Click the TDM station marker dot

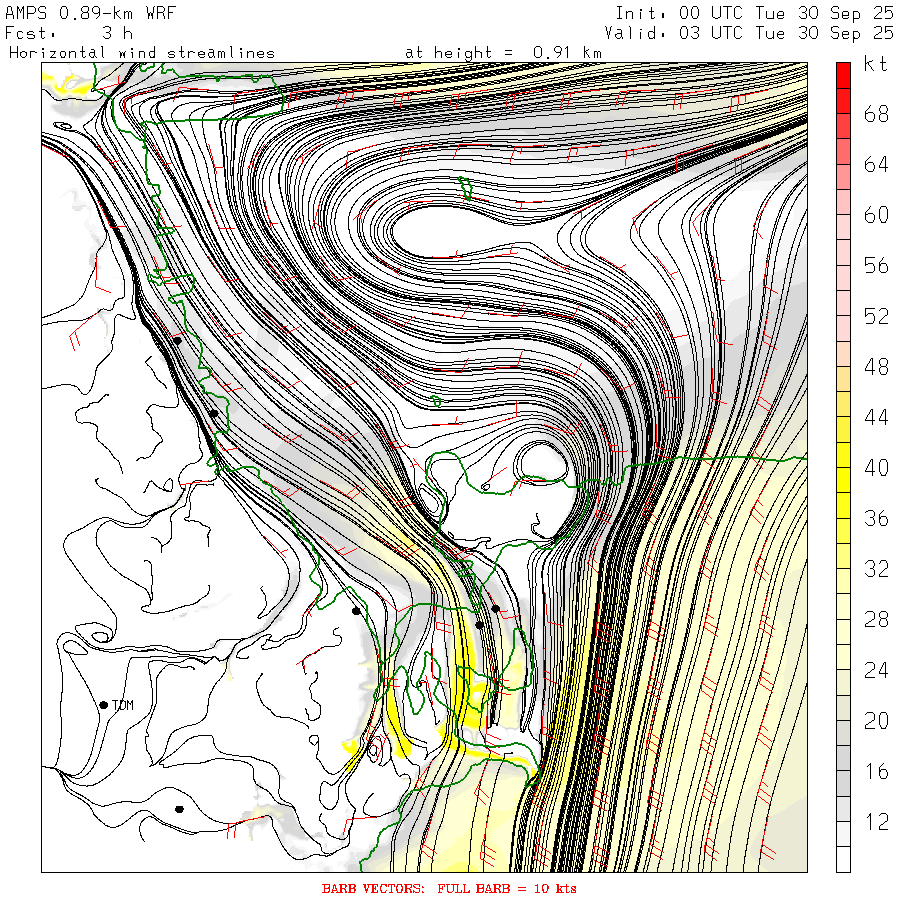pos(104,705)
